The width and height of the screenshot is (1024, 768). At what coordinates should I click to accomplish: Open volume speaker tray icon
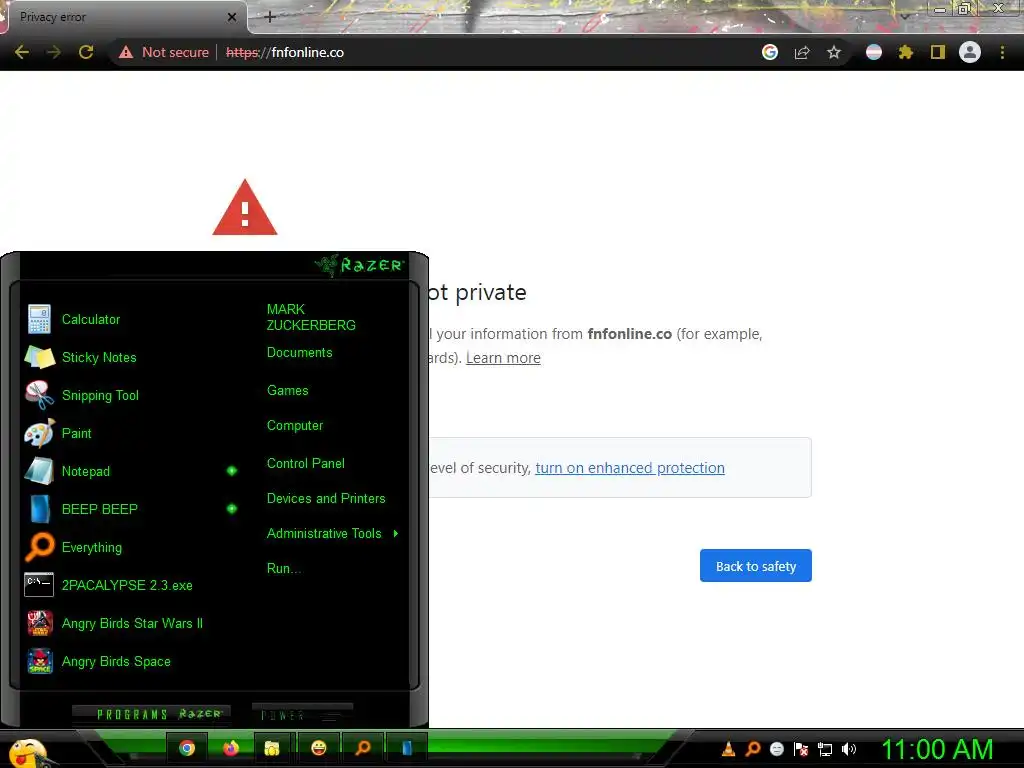click(x=849, y=749)
